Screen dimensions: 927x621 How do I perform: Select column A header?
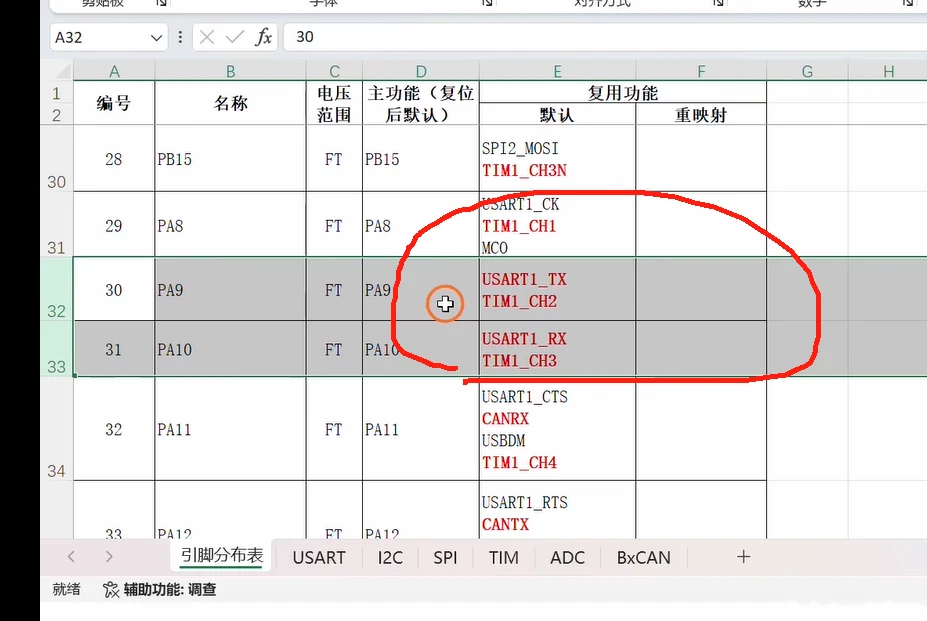[x=114, y=72]
